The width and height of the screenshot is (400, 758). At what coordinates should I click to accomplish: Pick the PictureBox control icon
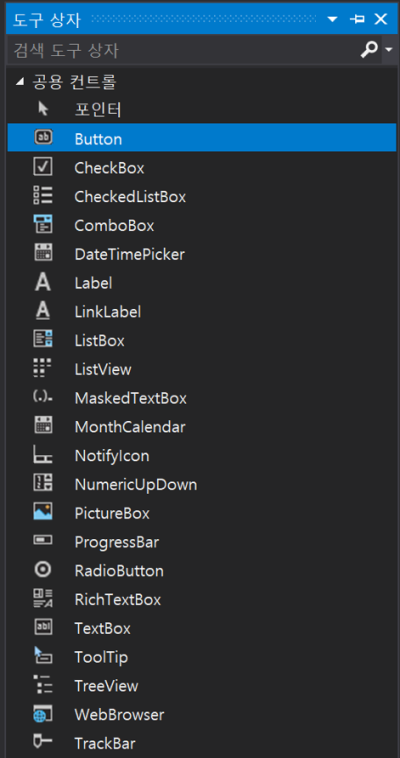43,512
